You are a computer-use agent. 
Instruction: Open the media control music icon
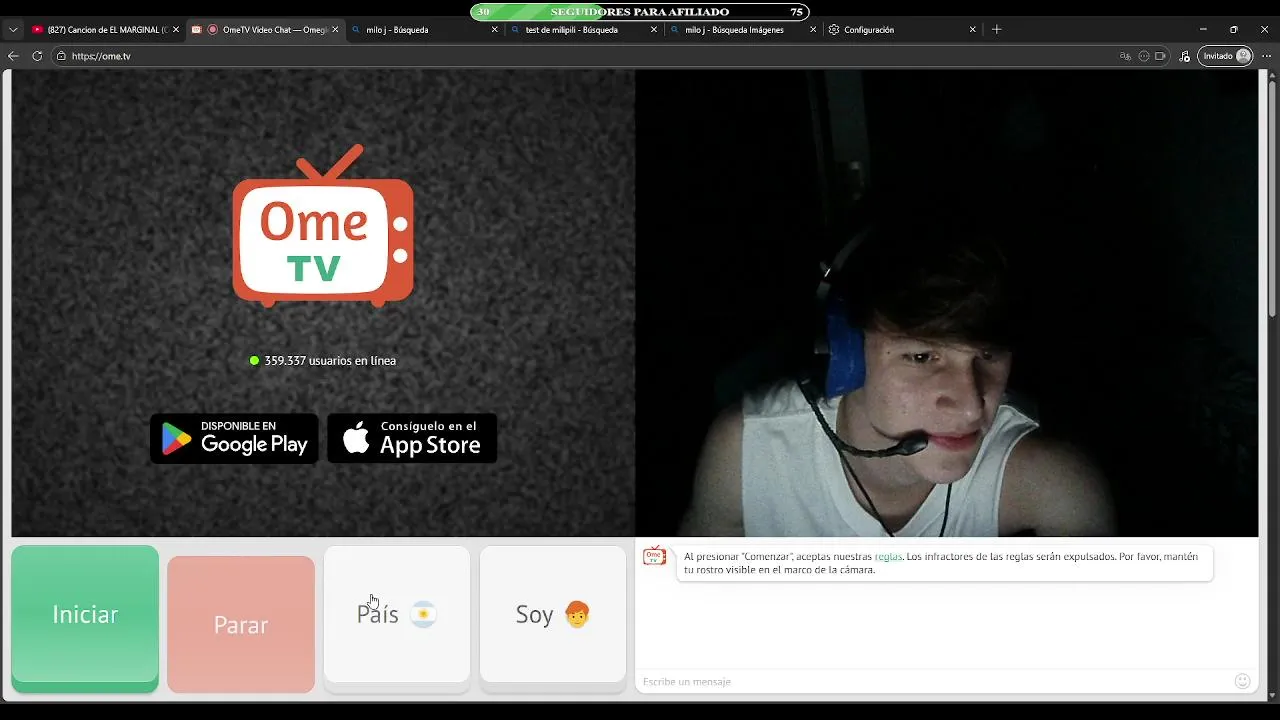(1185, 56)
